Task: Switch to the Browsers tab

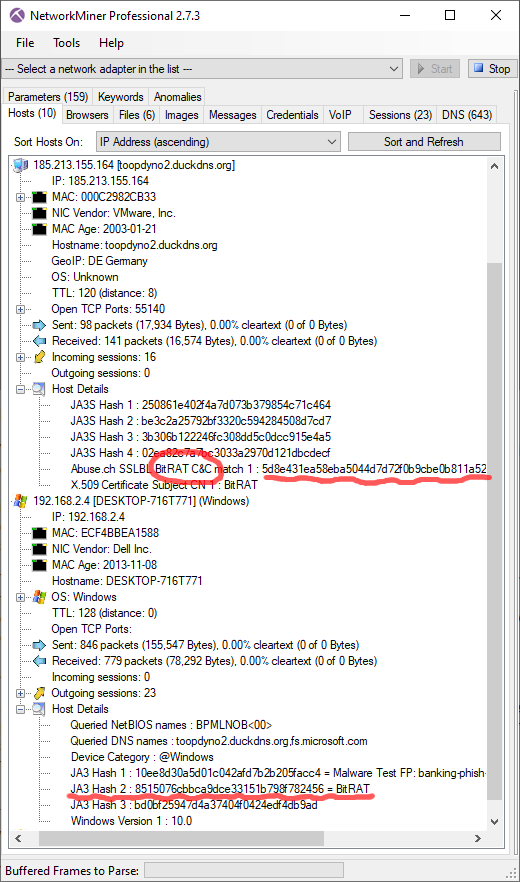Action: pos(87,115)
